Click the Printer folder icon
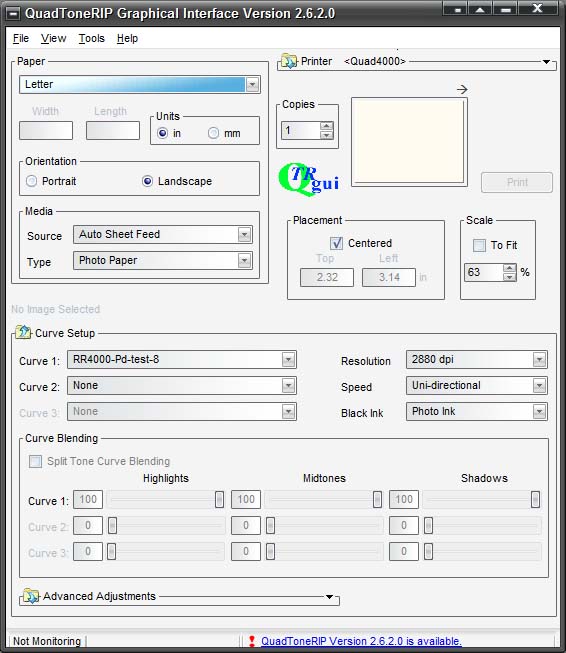This screenshot has height=653, width=566. click(289, 61)
